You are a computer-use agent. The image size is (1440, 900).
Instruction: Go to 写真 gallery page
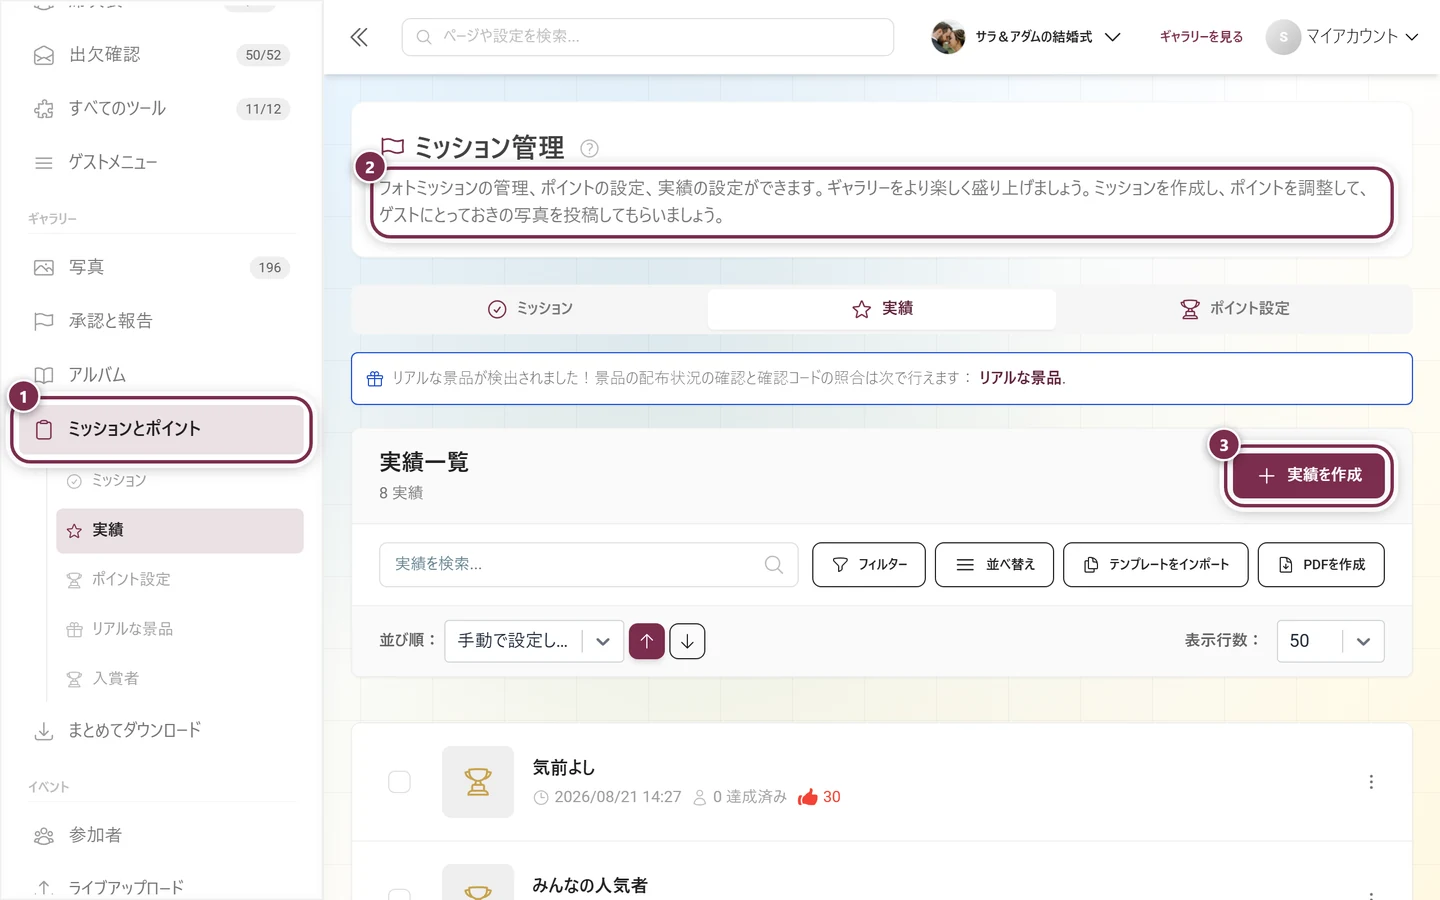[x=161, y=268]
